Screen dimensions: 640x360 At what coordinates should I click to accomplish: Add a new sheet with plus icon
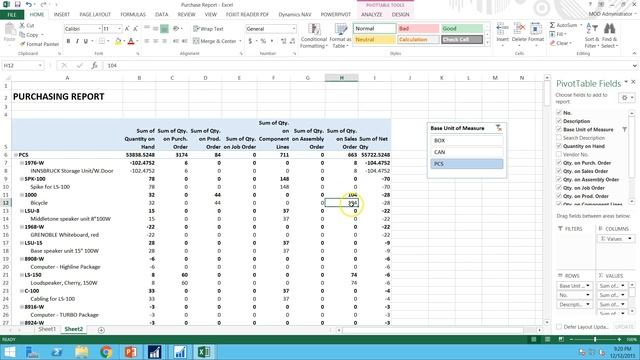click(x=101, y=330)
